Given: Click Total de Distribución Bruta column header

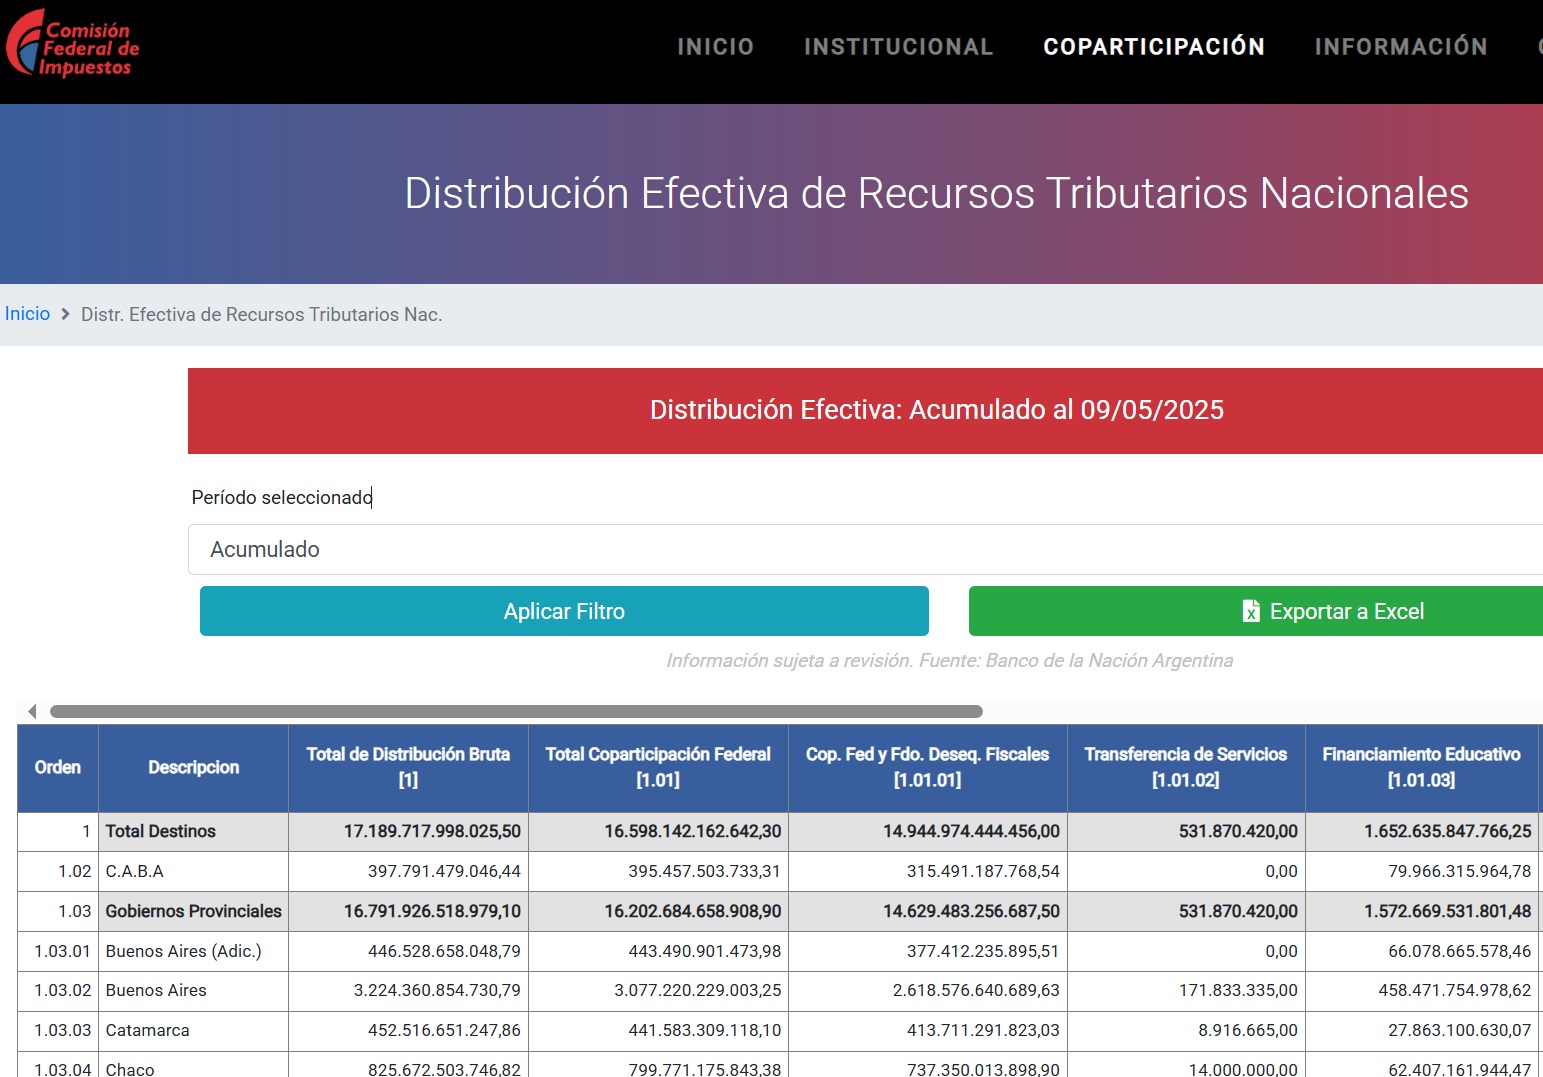Looking at the screenshot, I should 408,767.
